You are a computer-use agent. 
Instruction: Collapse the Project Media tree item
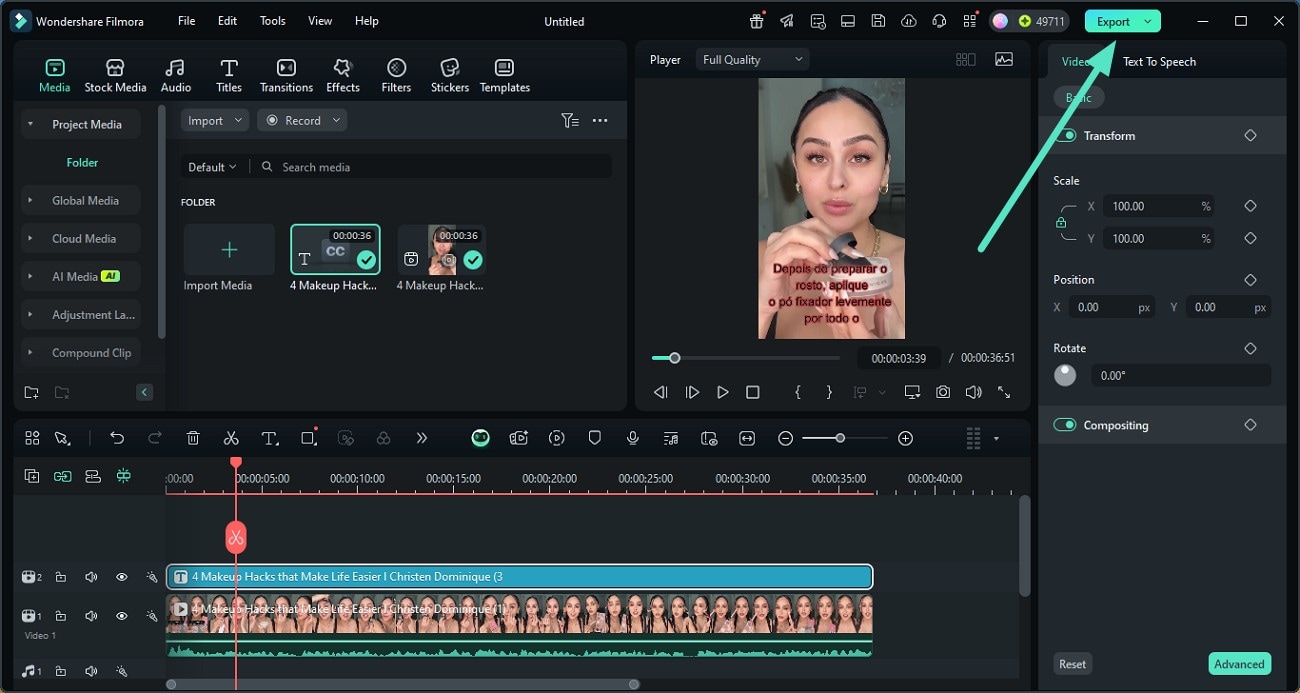click(x=31, y=125)
